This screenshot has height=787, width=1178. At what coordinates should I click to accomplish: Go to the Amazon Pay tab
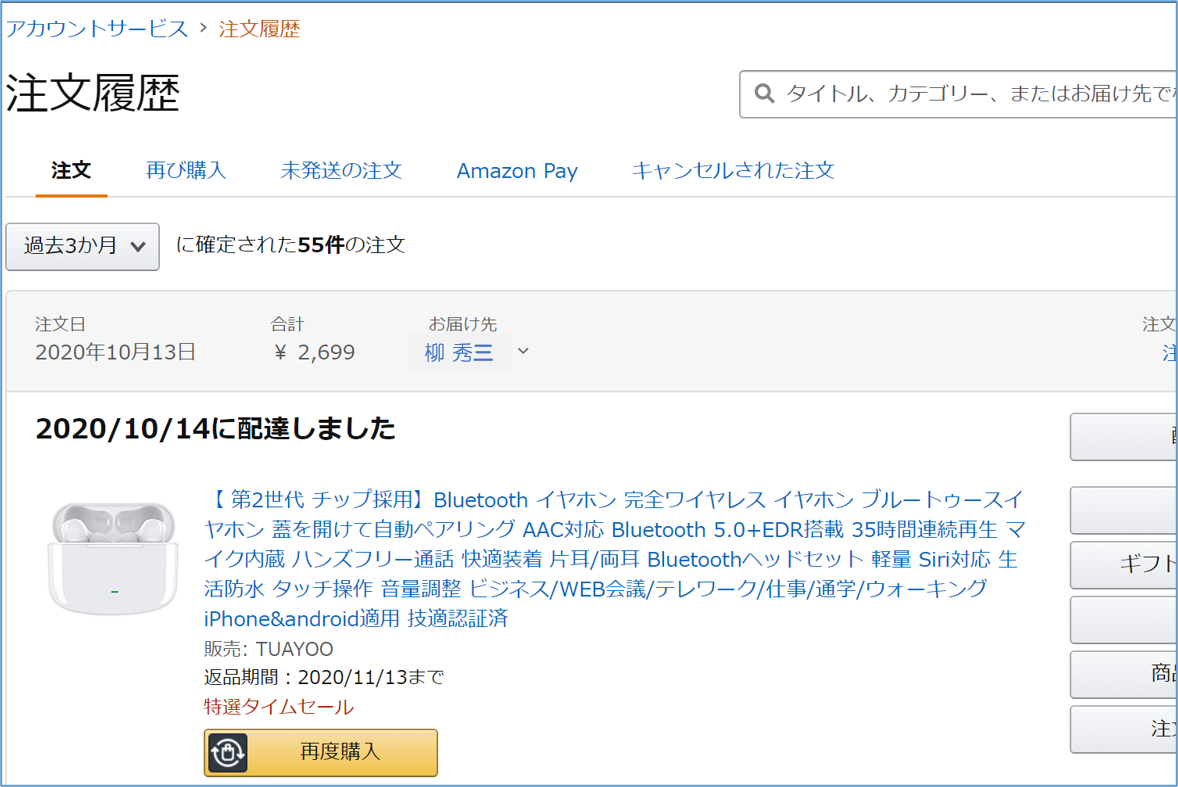coord(517,171)
